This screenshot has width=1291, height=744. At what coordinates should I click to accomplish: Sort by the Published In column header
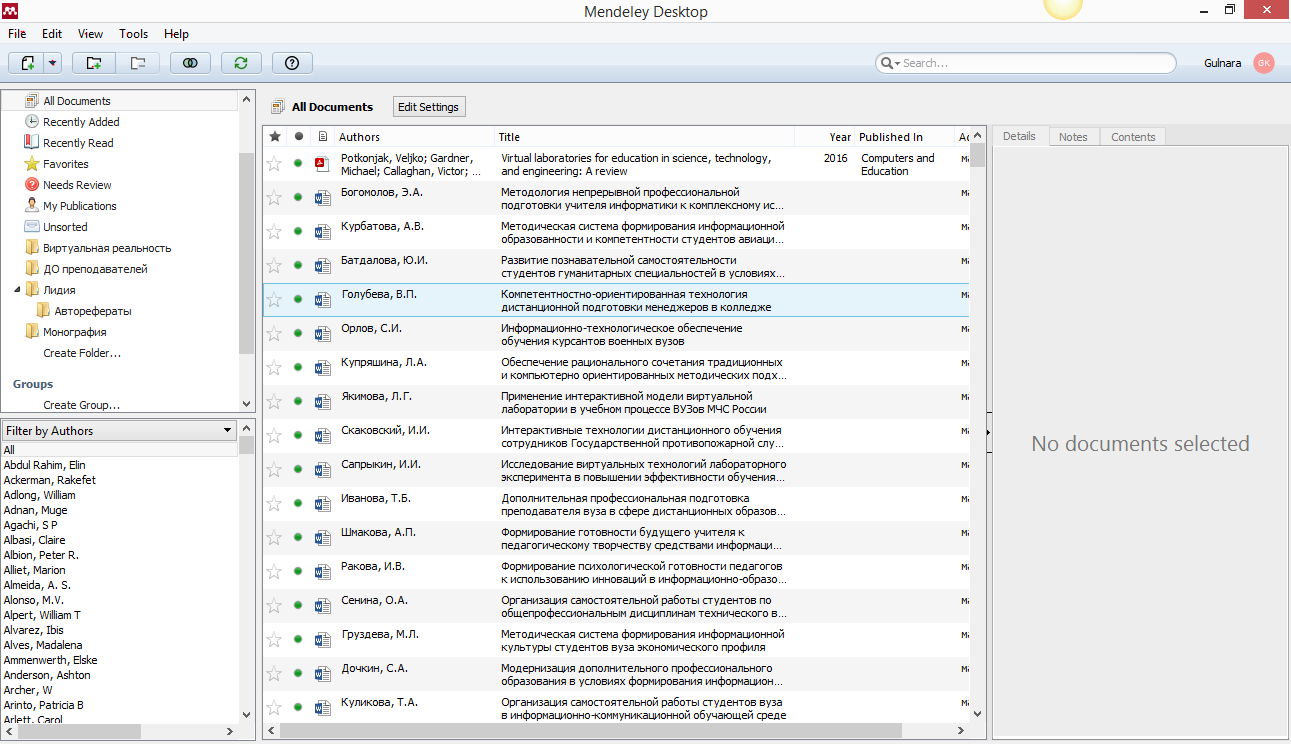click(x=905, y=137)
